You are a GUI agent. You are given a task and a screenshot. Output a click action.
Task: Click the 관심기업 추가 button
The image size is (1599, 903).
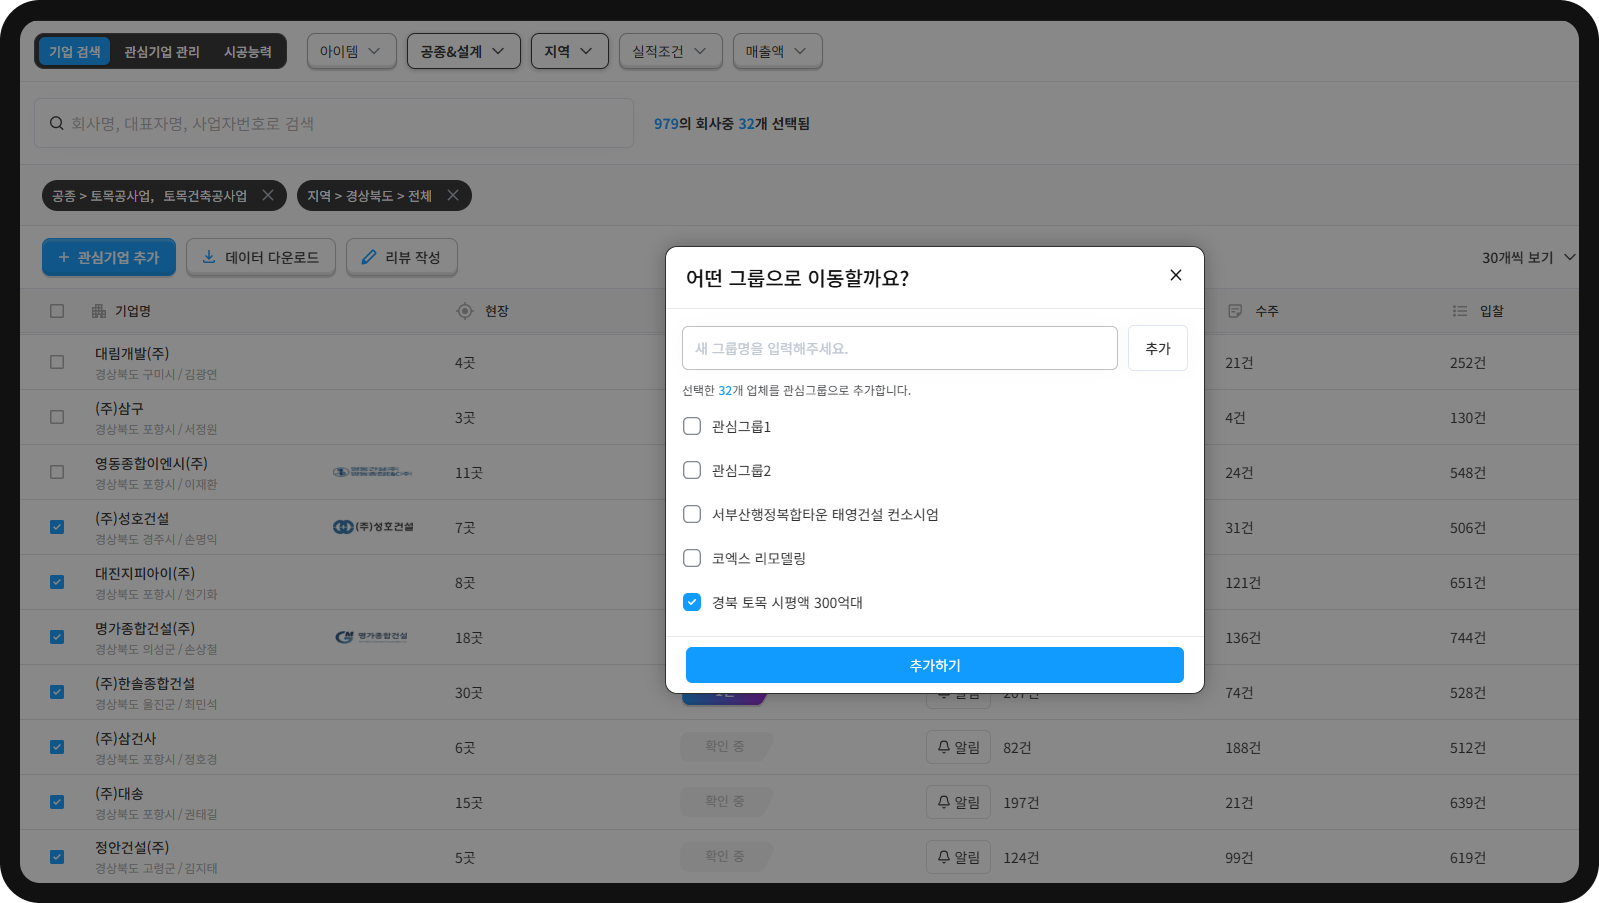tap(108, 257)
